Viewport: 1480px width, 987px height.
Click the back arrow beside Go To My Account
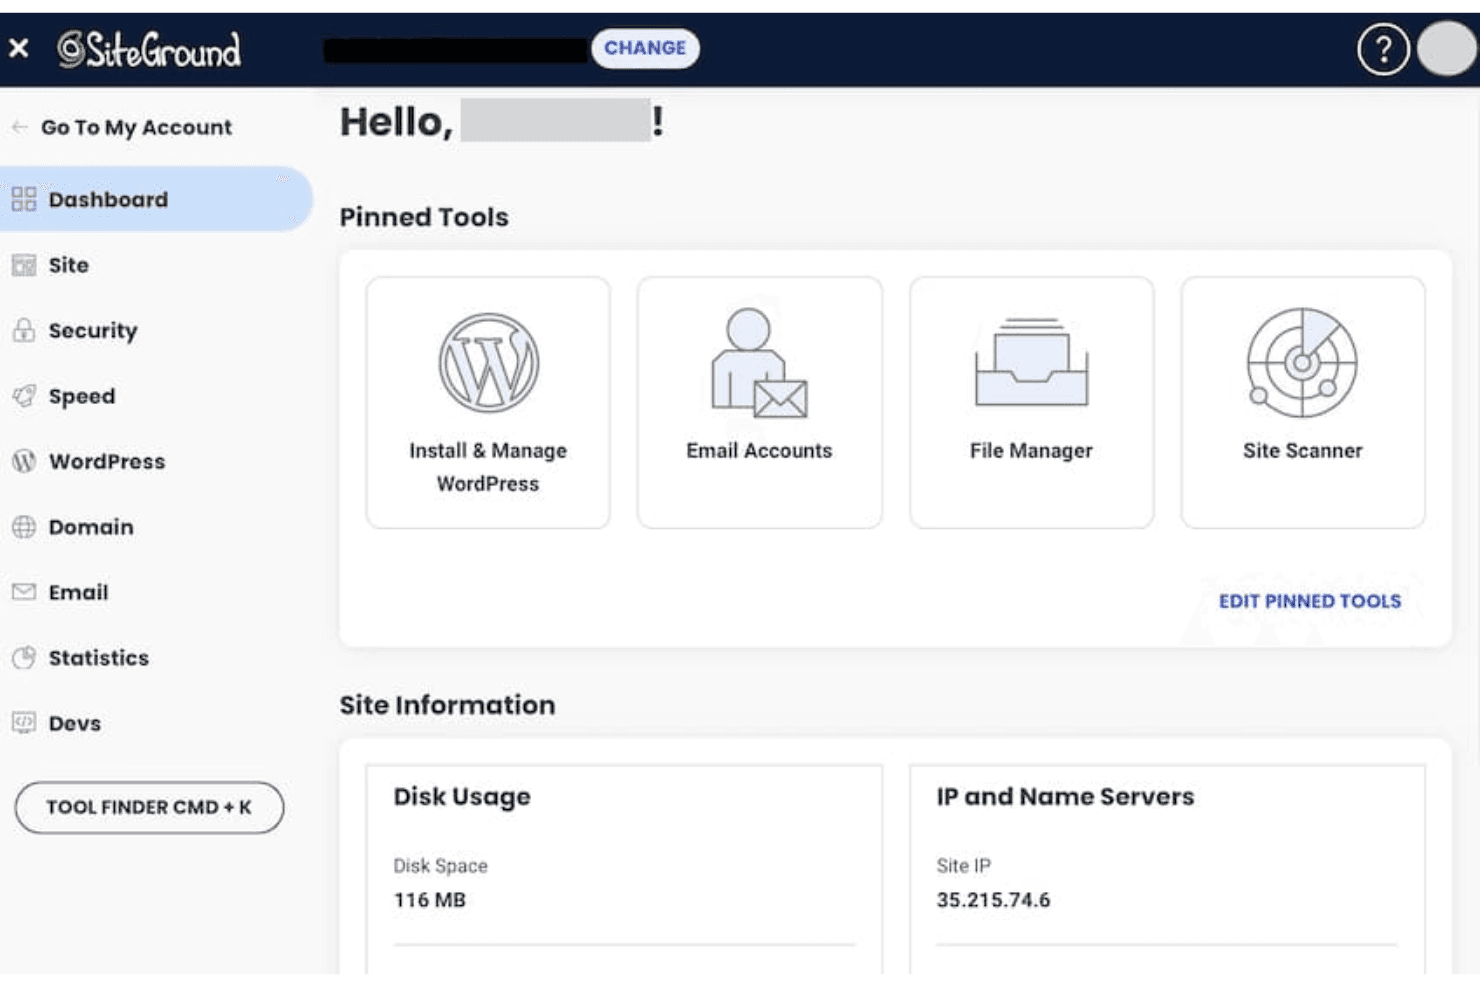[x=19, y=127]
